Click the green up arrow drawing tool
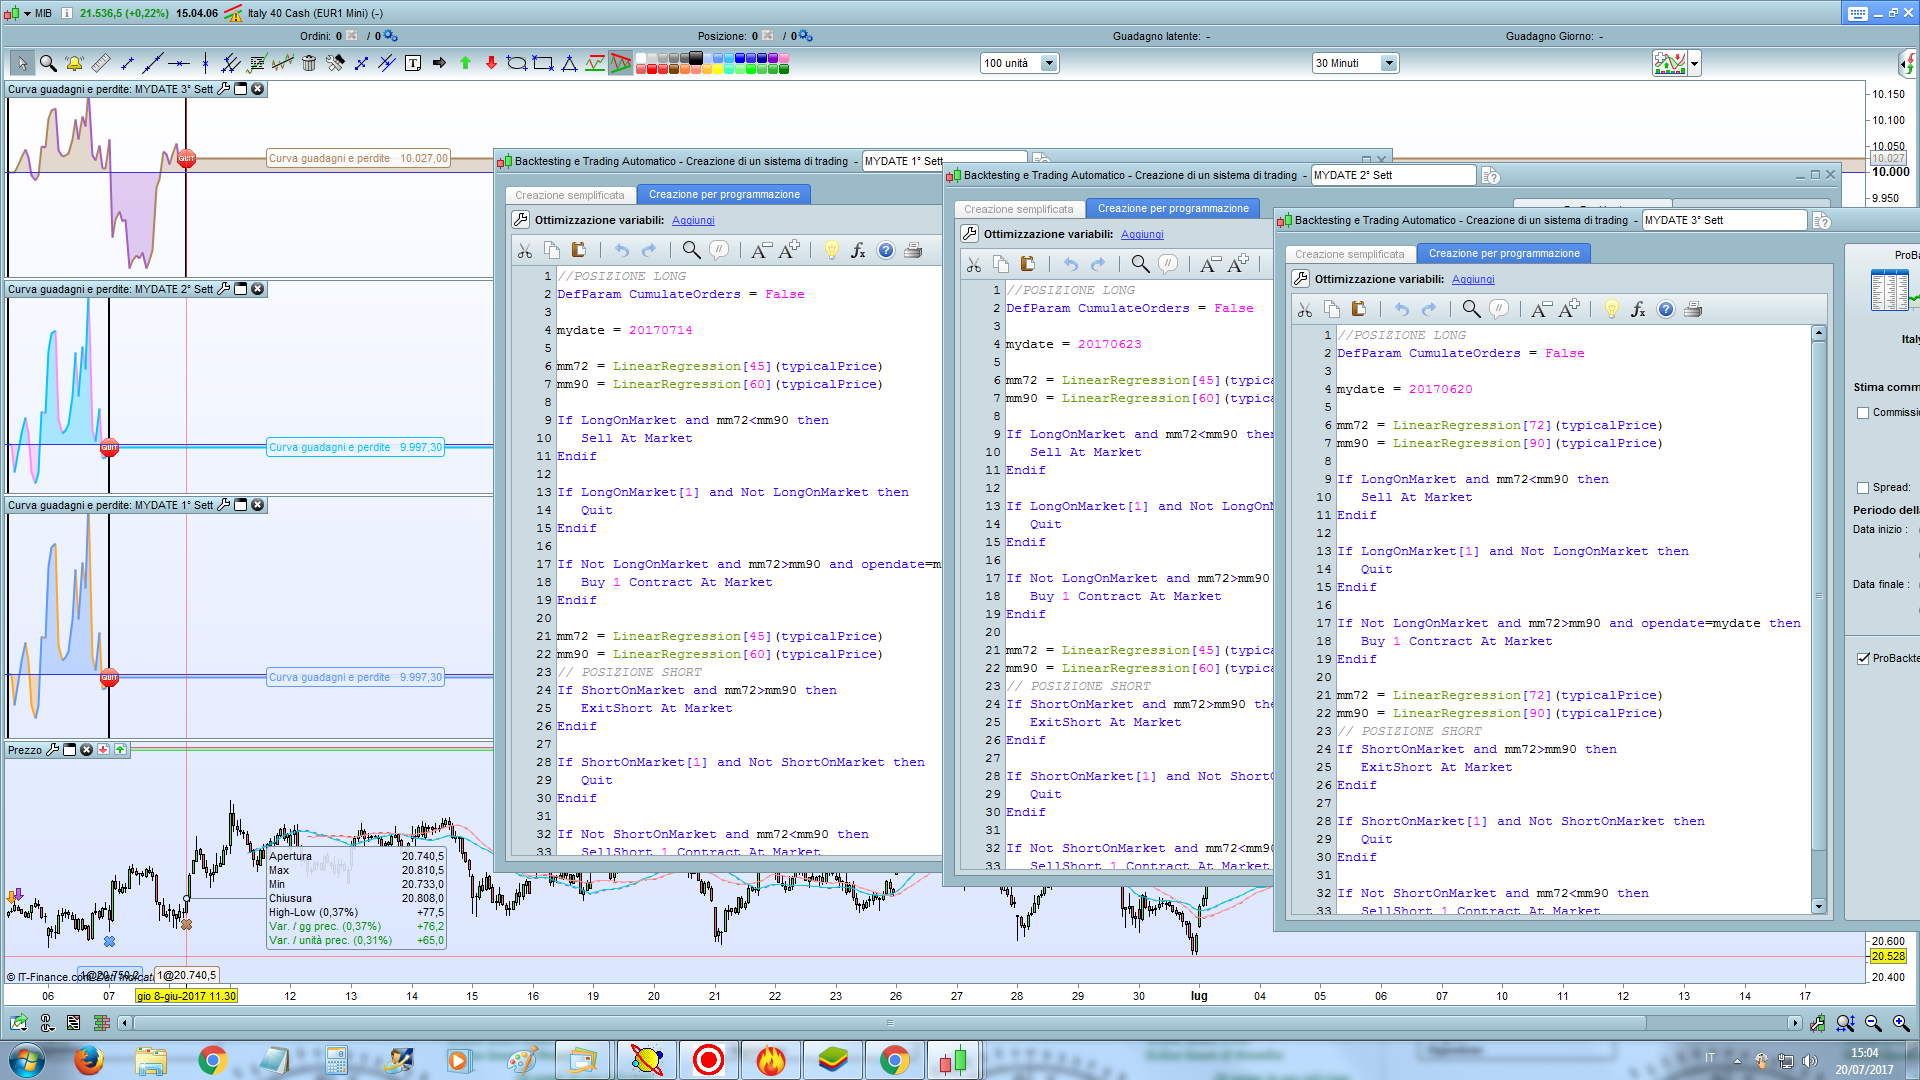The height and width of the screenshot is (1080, 1920). click(x=465, y=64)
